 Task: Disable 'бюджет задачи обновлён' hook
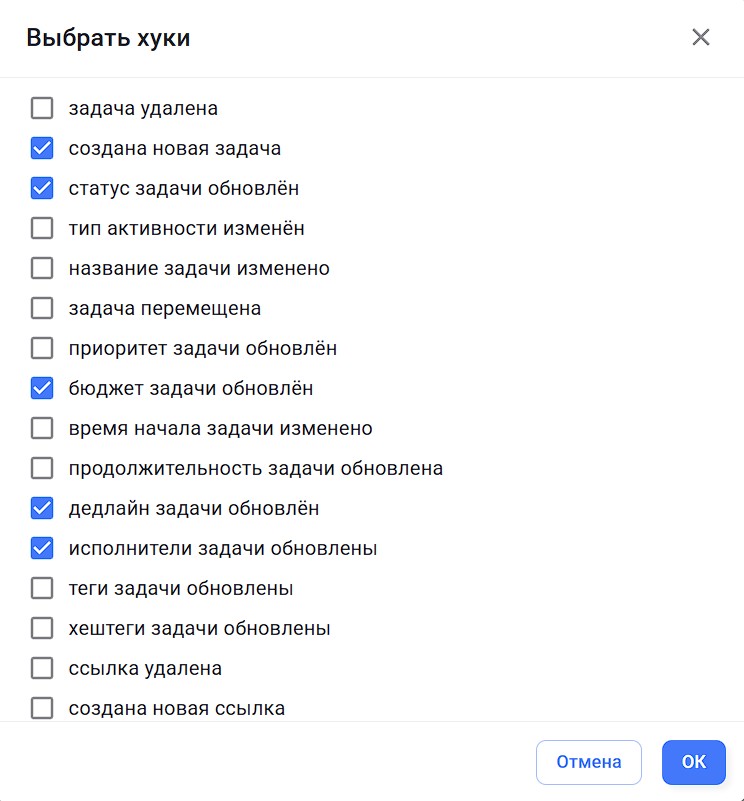click(42, 388)
